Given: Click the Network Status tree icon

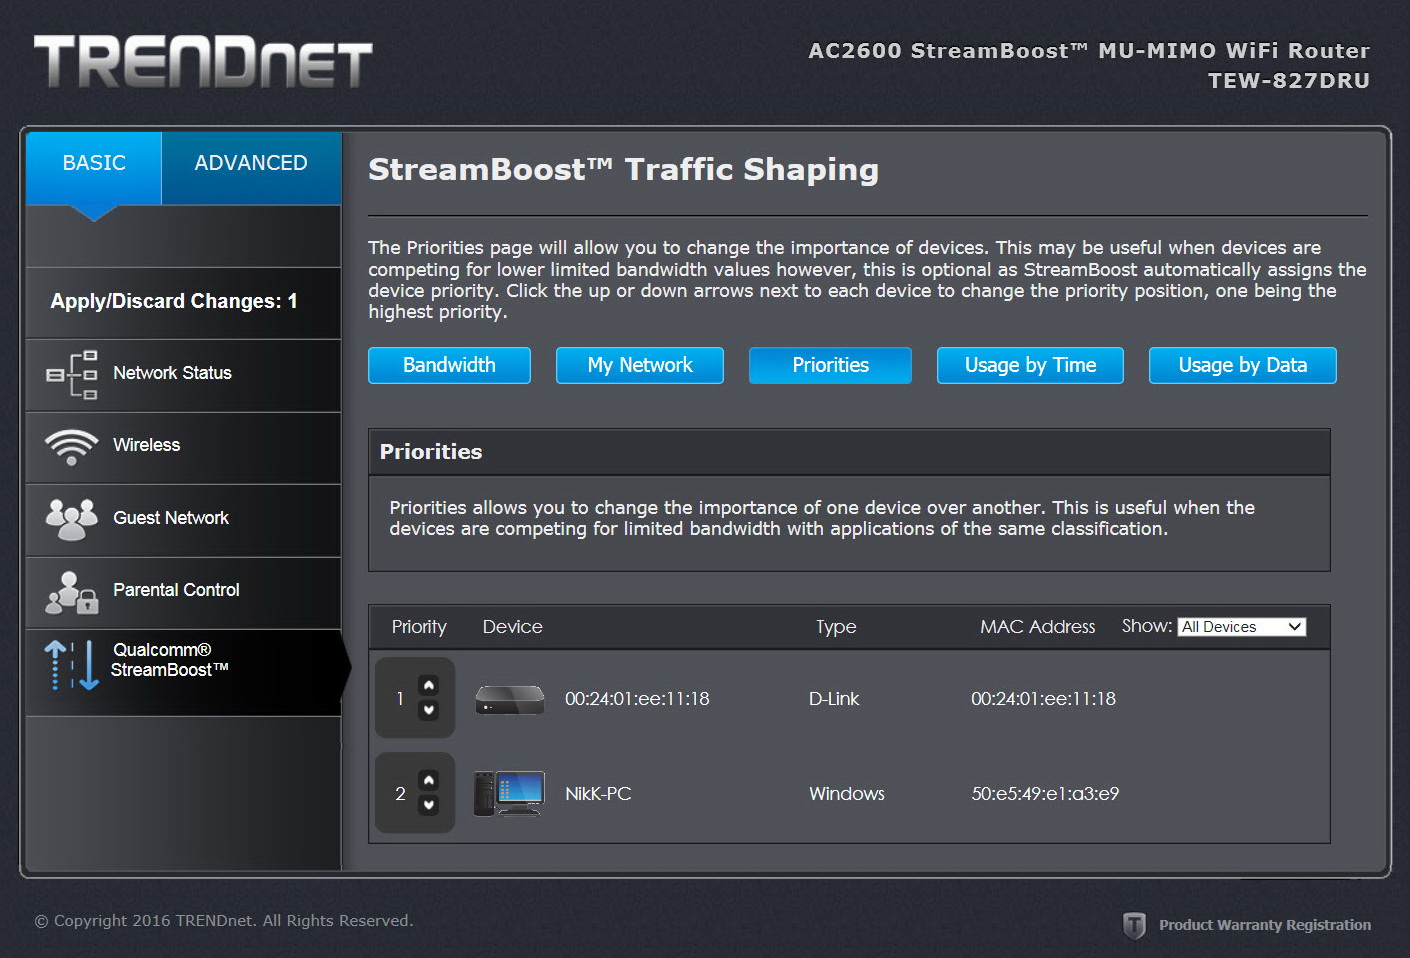Looking at the screenshot, I should pos(72,375).
